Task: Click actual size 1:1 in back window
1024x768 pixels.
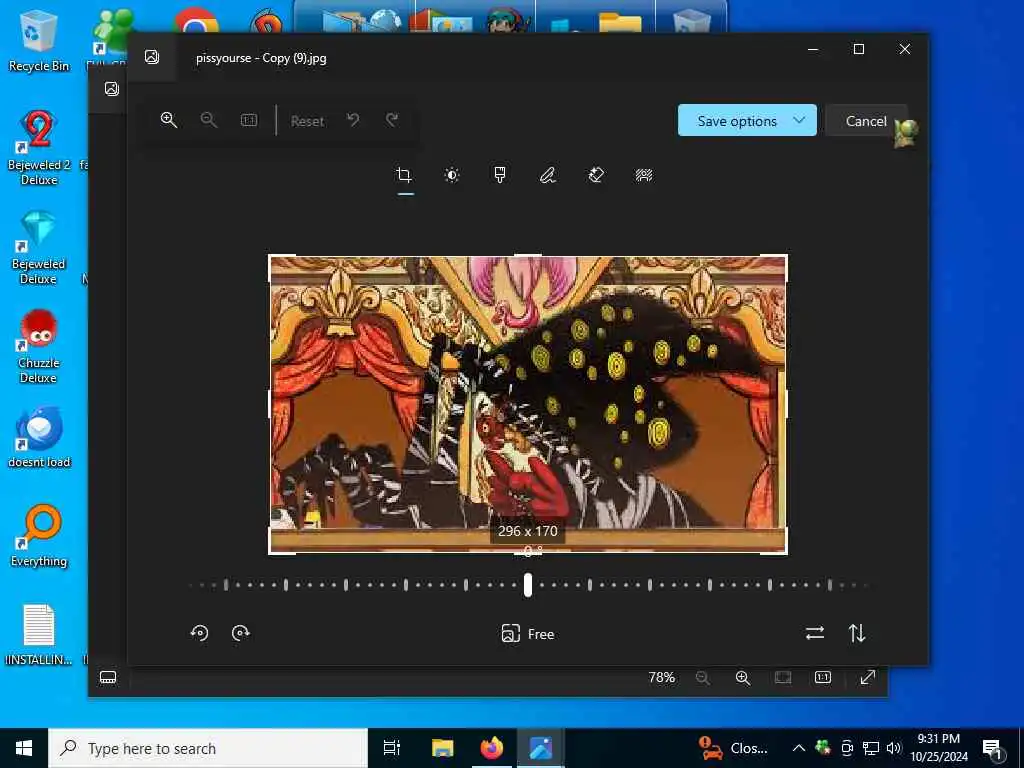Action: pos(823,677)
